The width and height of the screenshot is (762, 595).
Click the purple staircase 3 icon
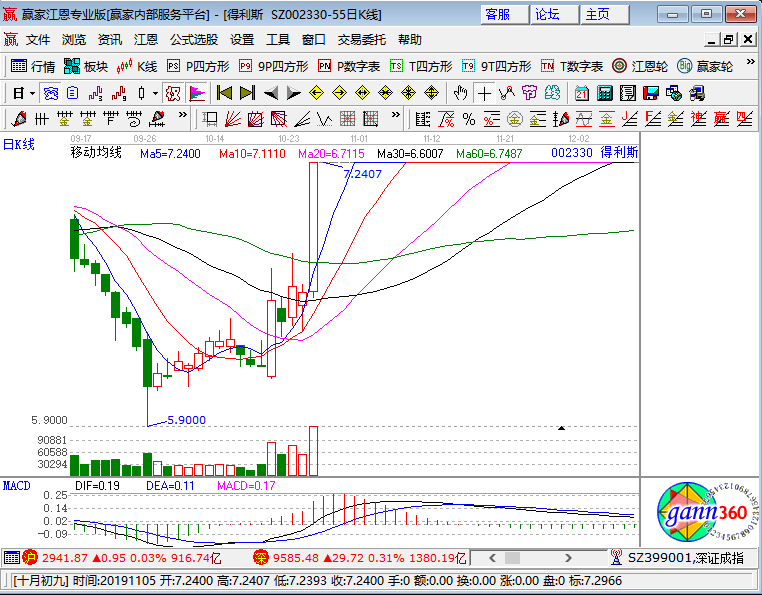[95, 93]
